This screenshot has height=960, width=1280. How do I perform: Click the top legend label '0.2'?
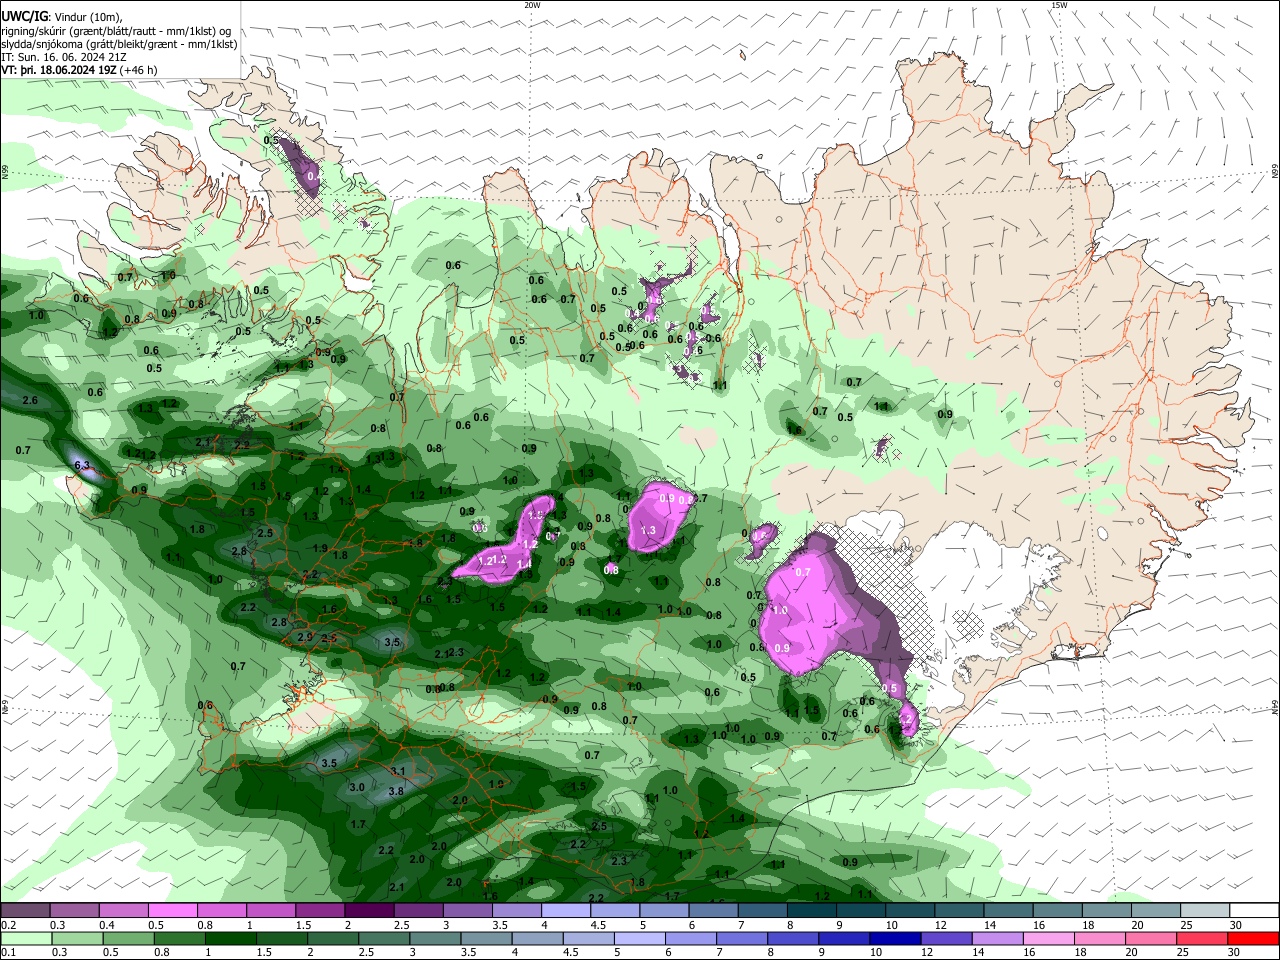[x=7, y=925]
